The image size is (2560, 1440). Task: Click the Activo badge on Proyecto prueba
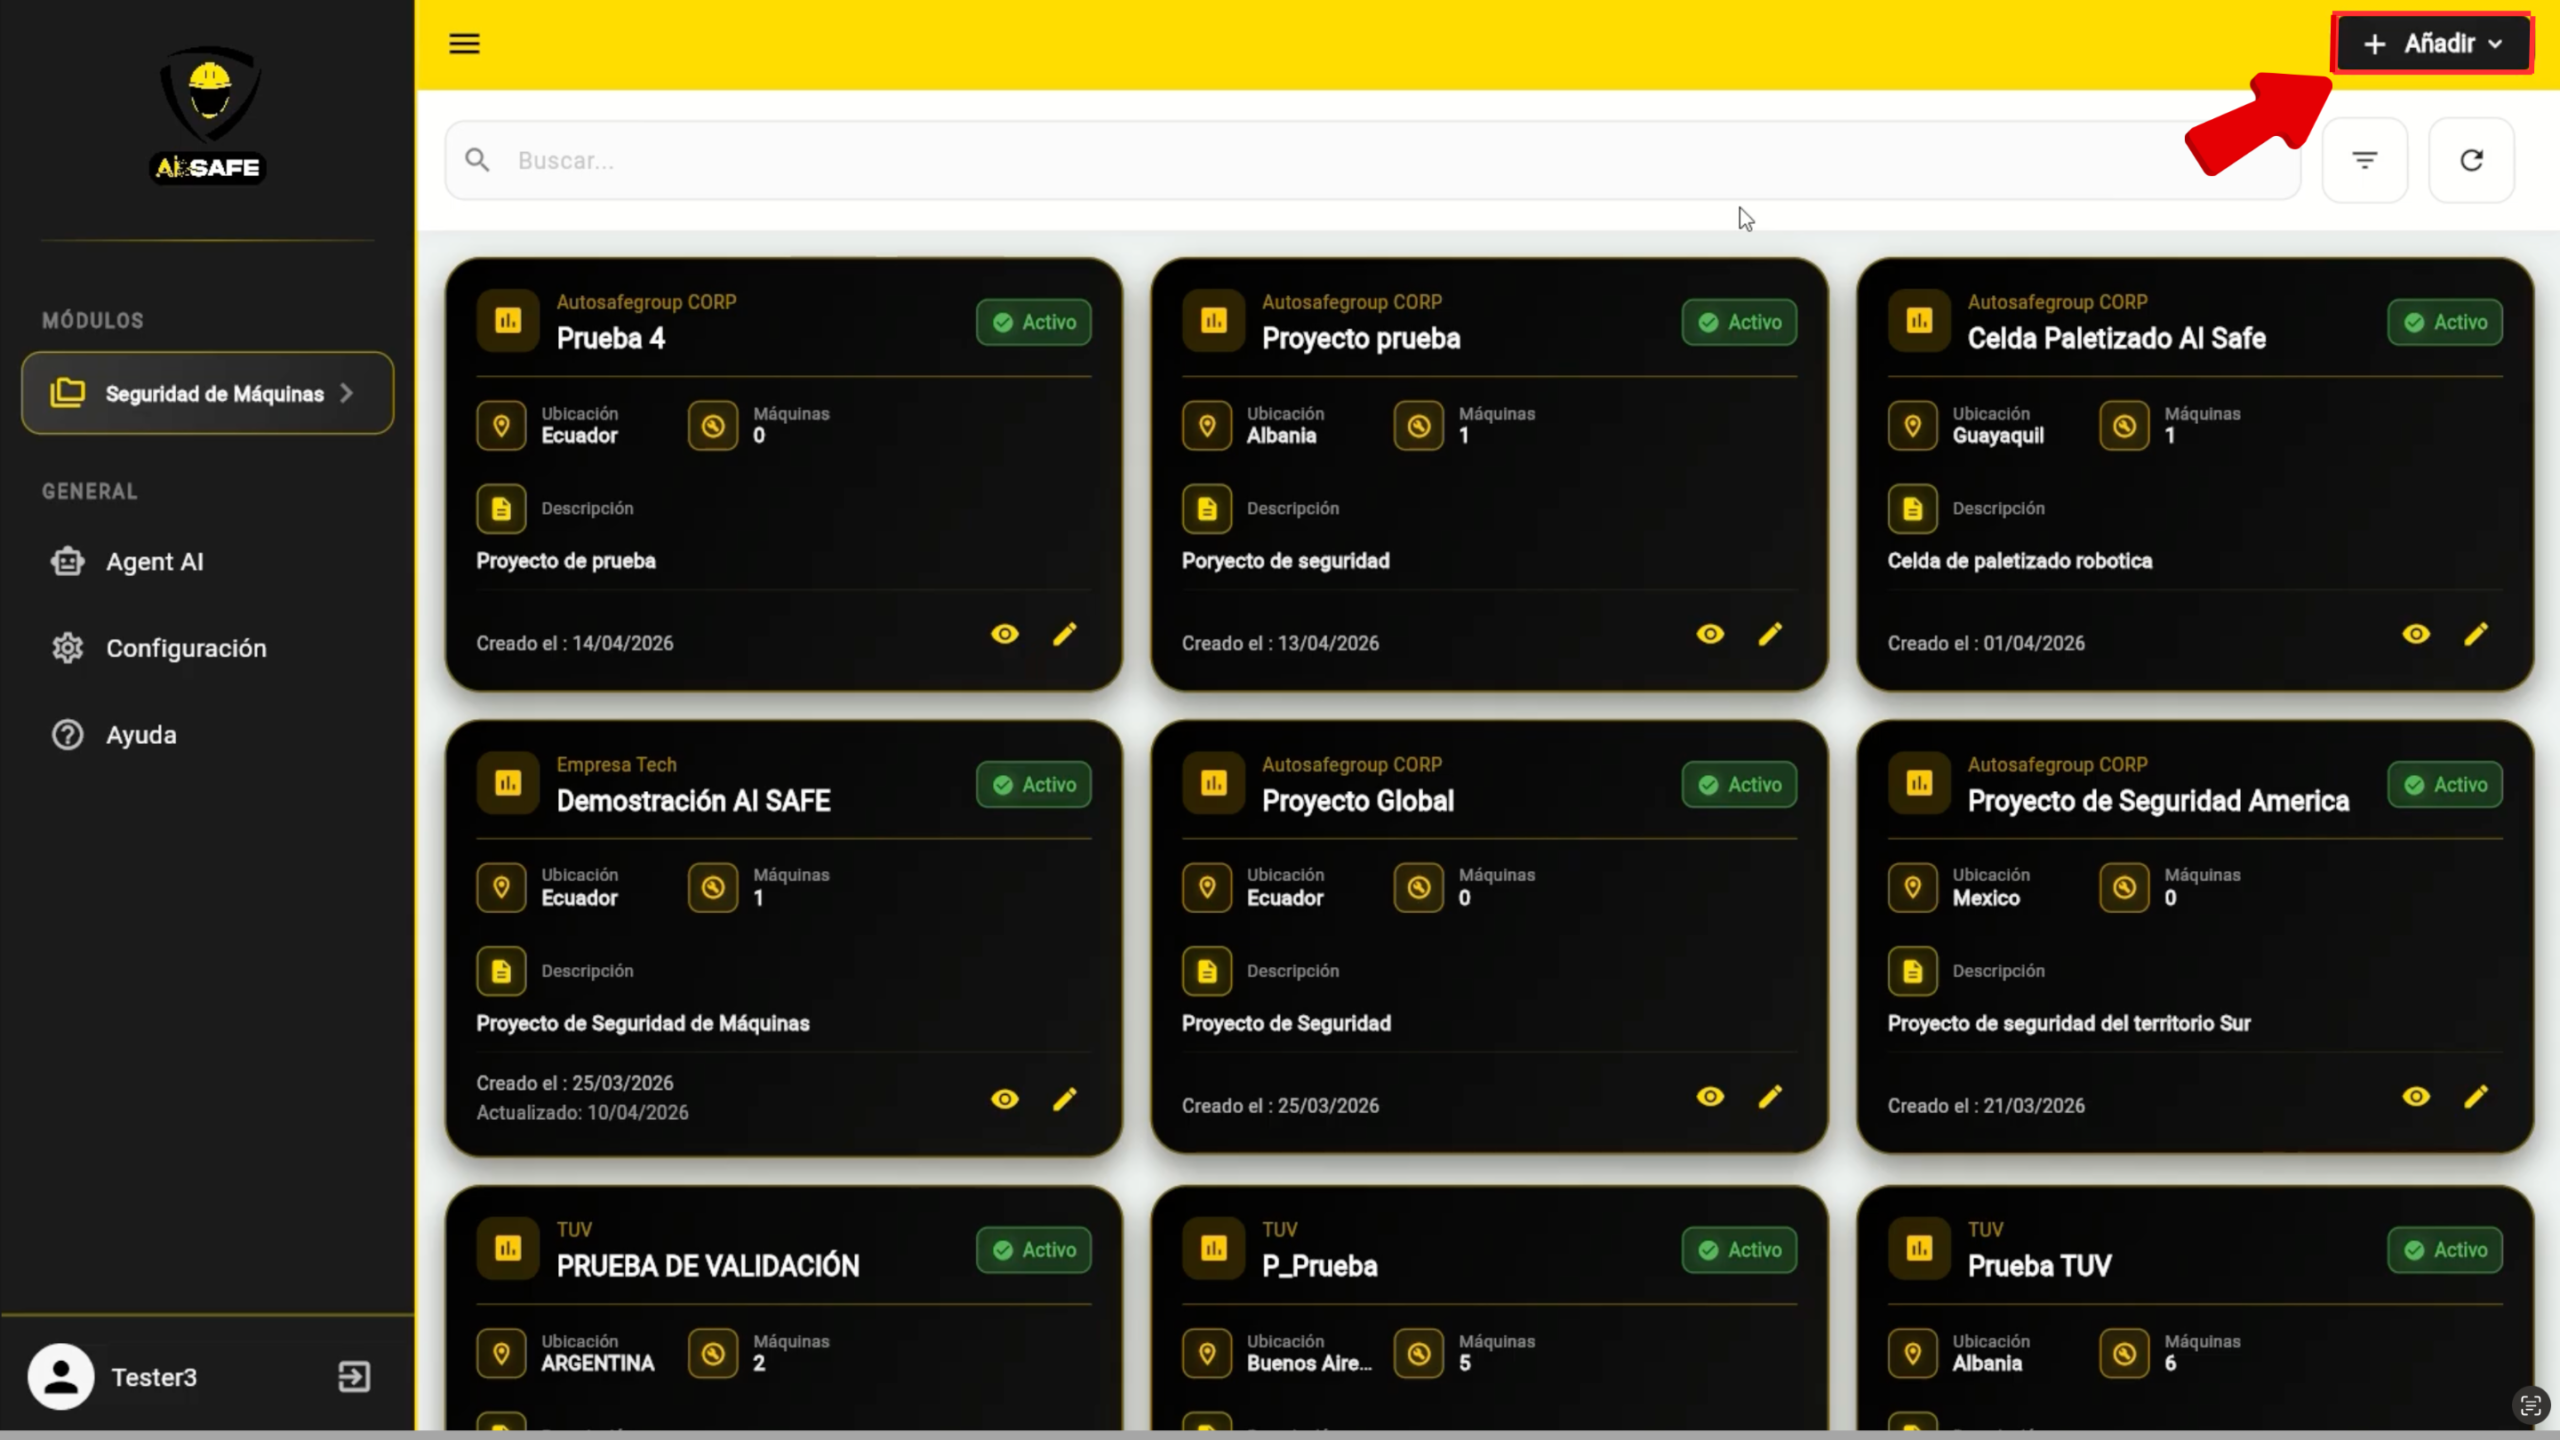click(1739, 322)
